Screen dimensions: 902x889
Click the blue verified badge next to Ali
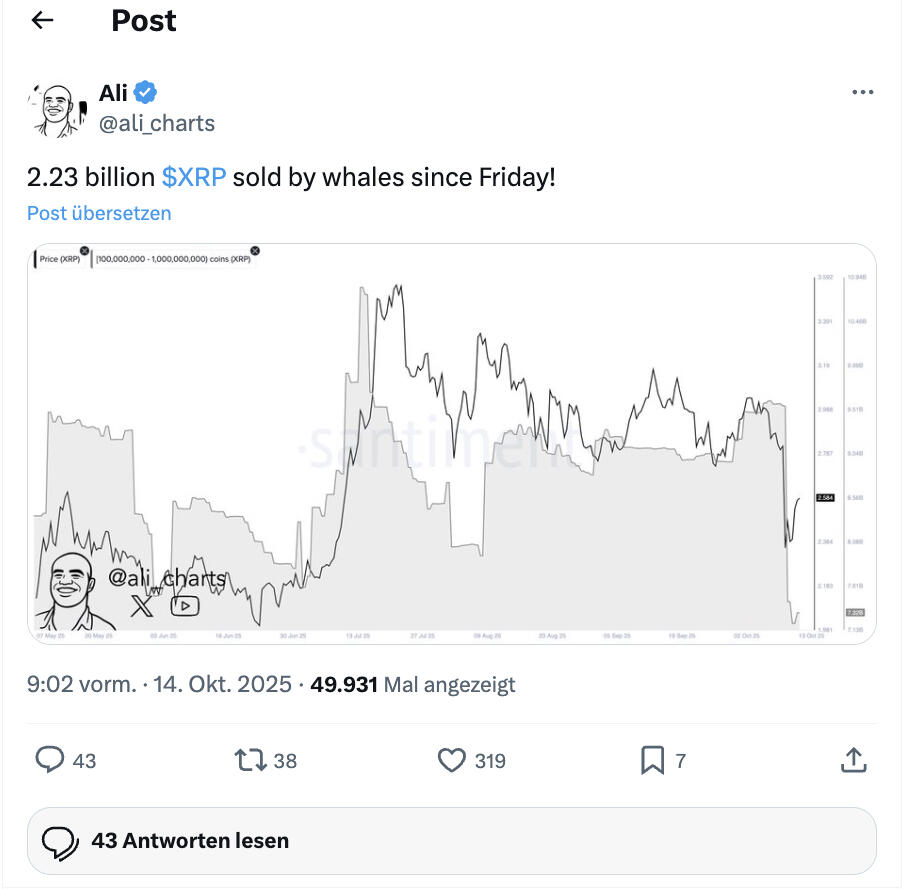146,93
